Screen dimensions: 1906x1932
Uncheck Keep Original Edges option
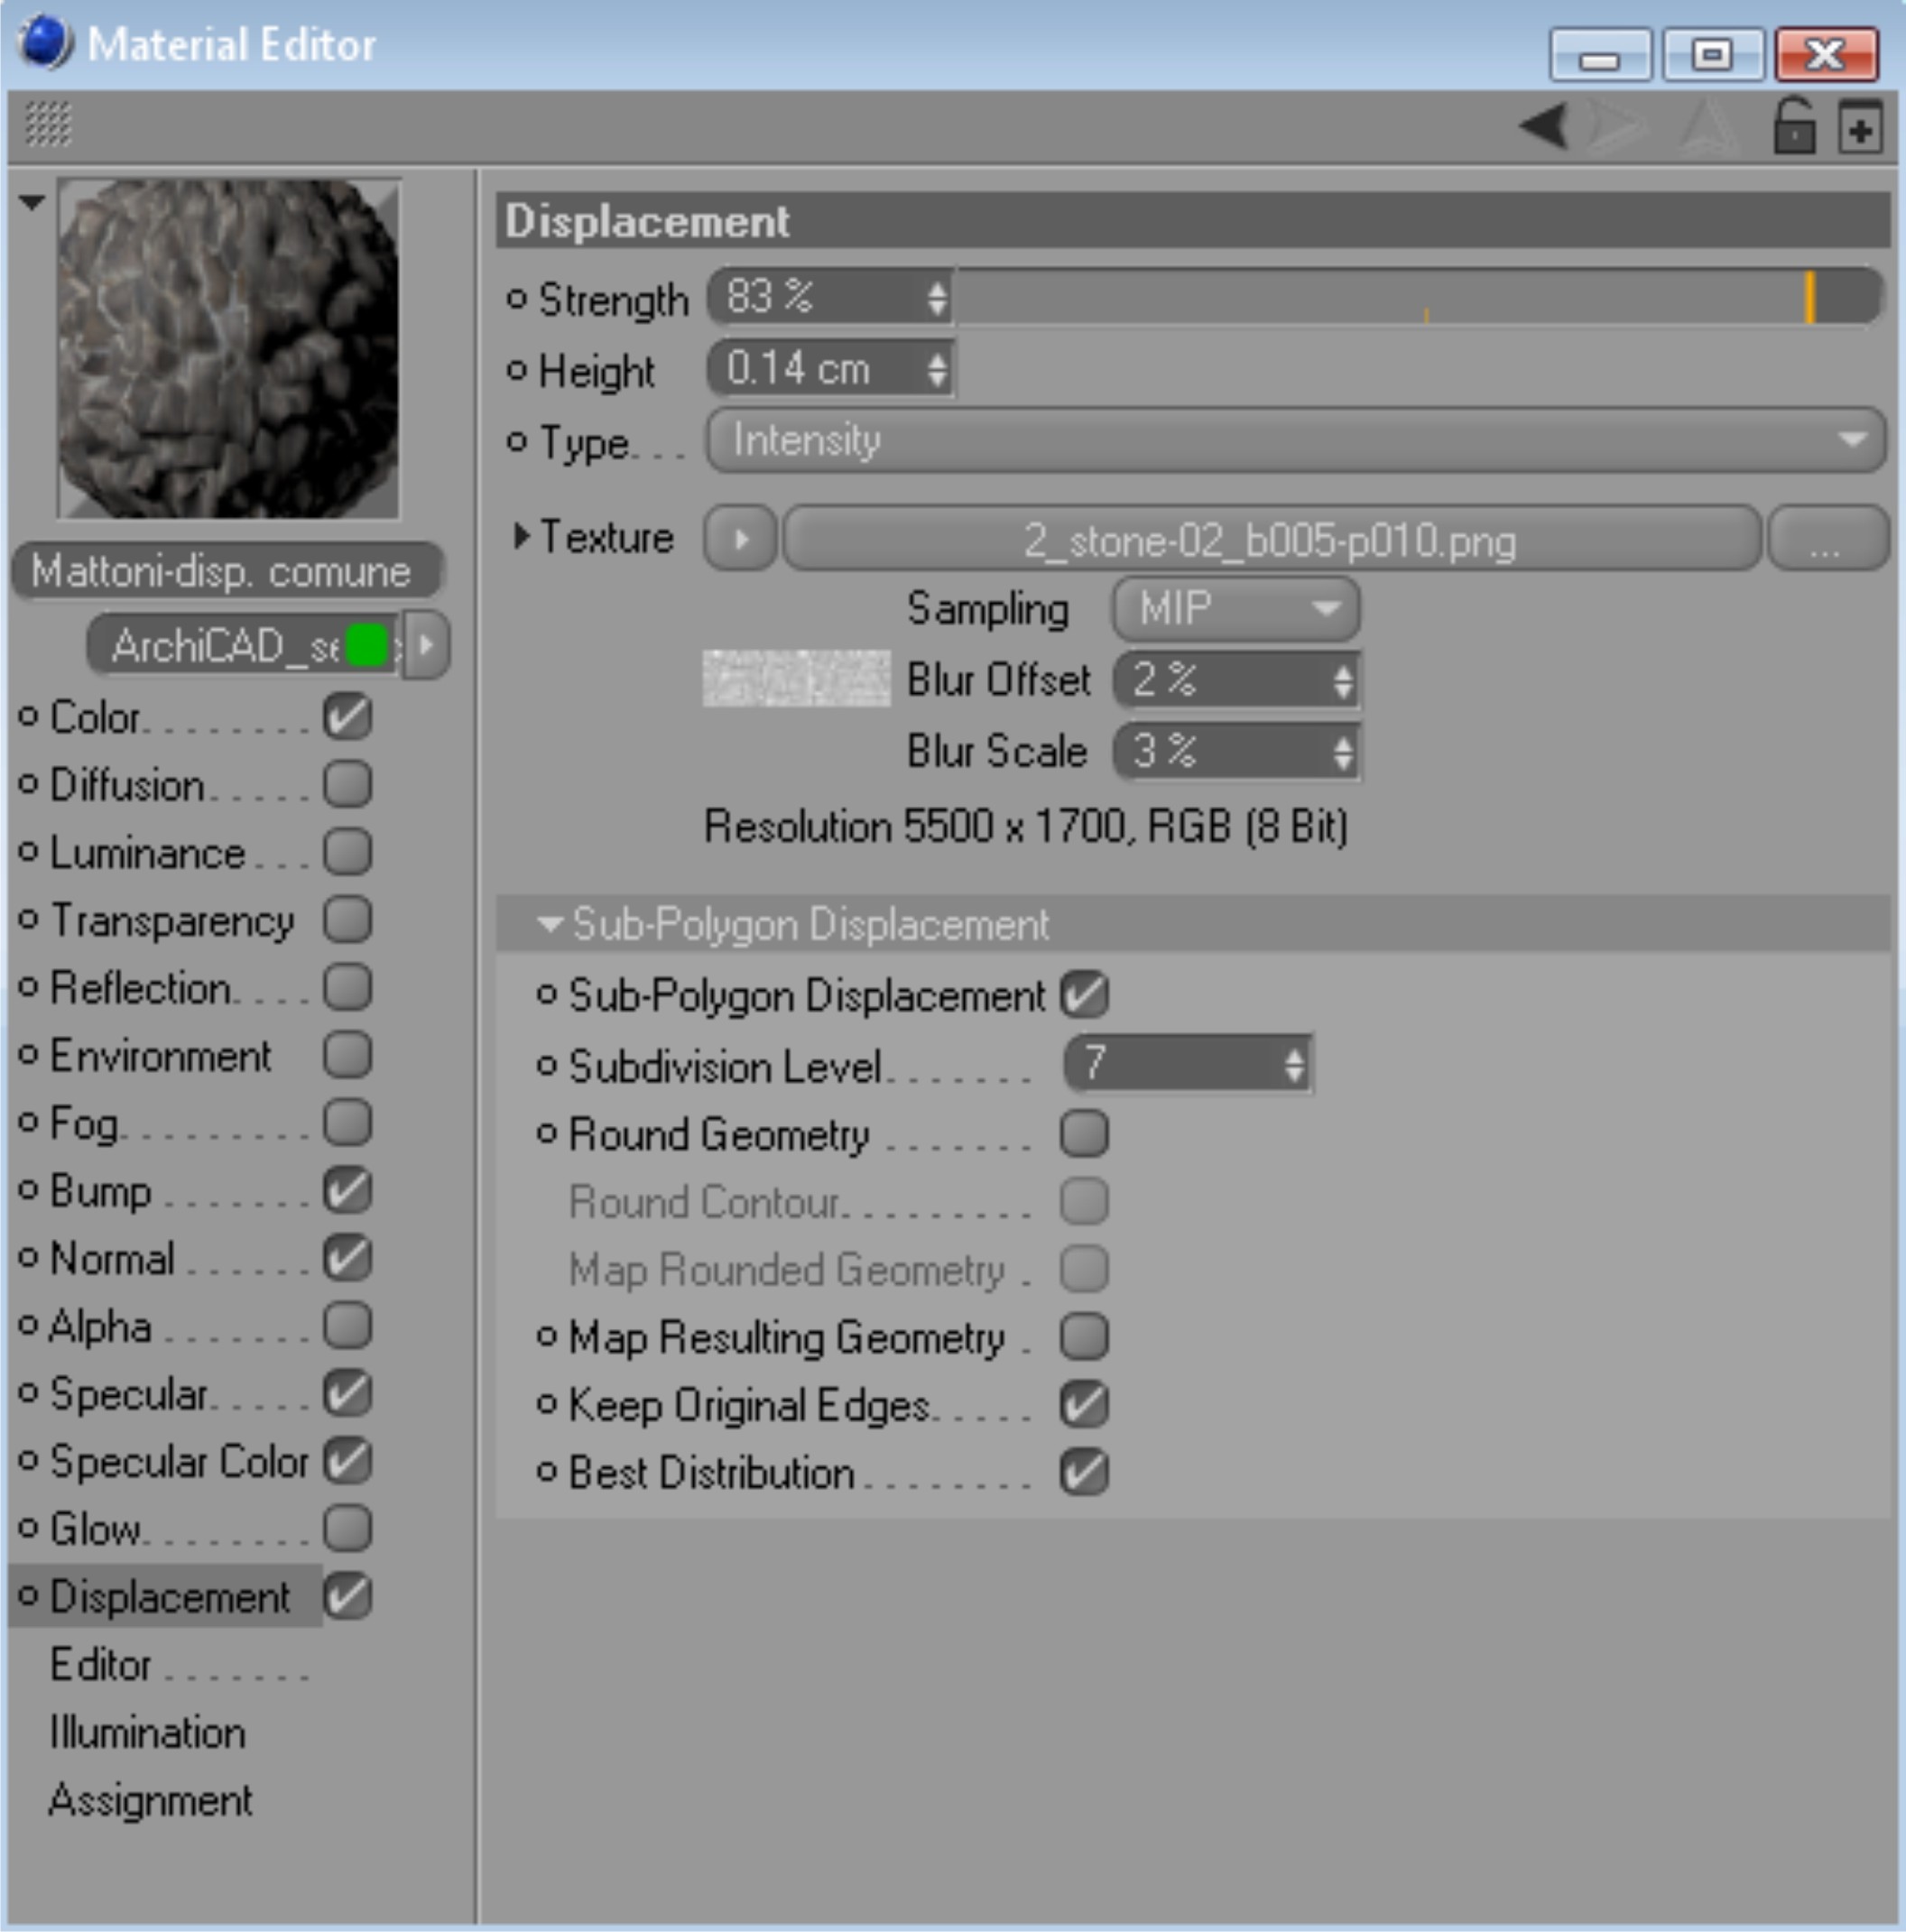[x=1084, y=1404]
